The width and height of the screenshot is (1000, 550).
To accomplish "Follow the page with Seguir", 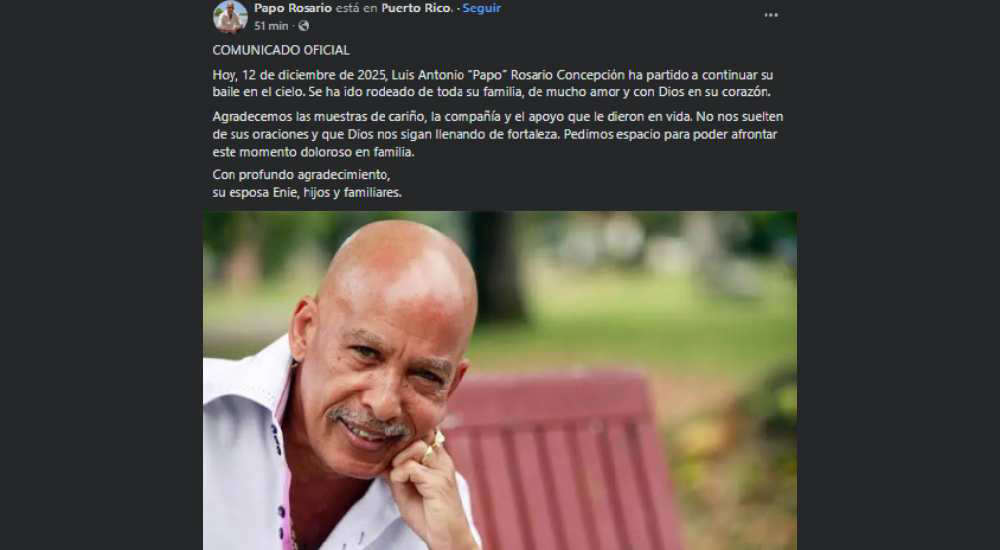I will pyautogui.click(x=482, y=8).
